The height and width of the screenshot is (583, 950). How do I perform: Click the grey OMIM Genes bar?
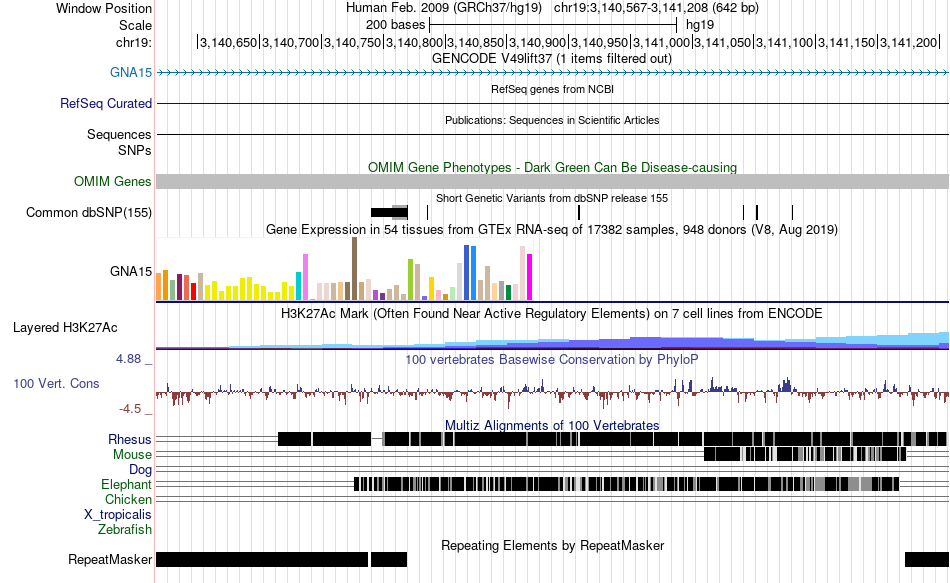553,182
